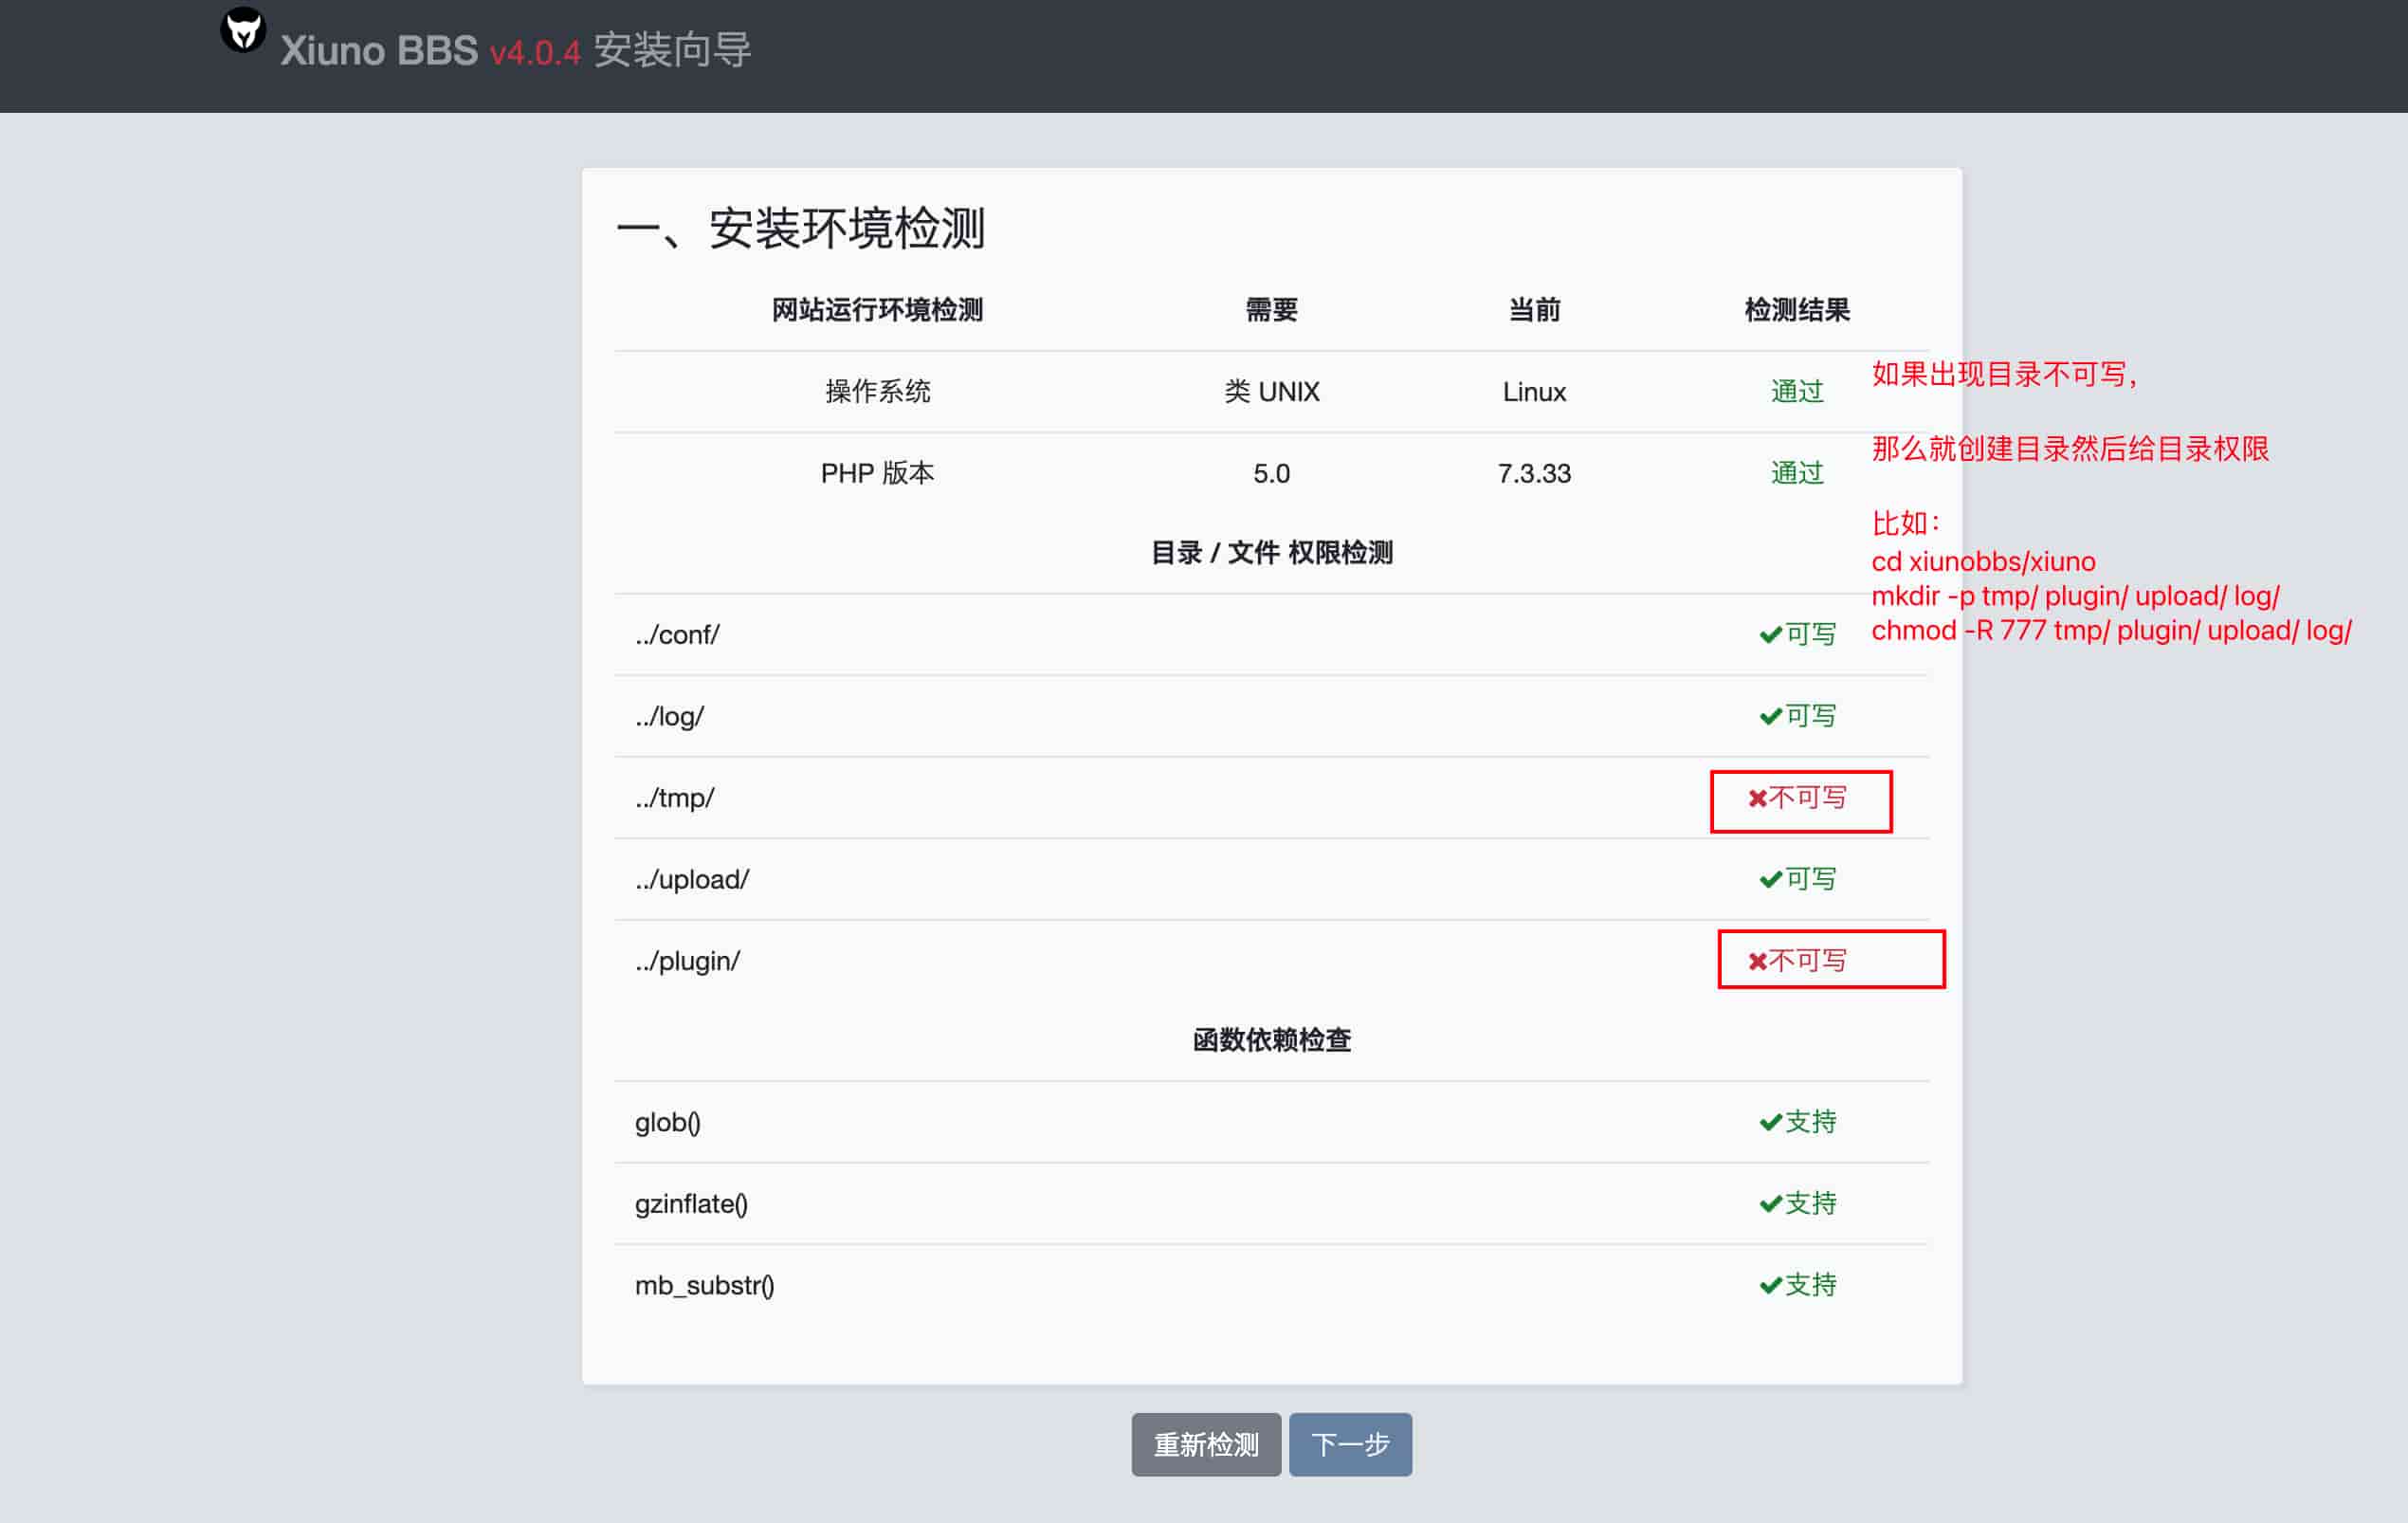This screenshot has height=1523, width=2408.
Task: Click the 检测结果 column header
Action: point(1796,310)
